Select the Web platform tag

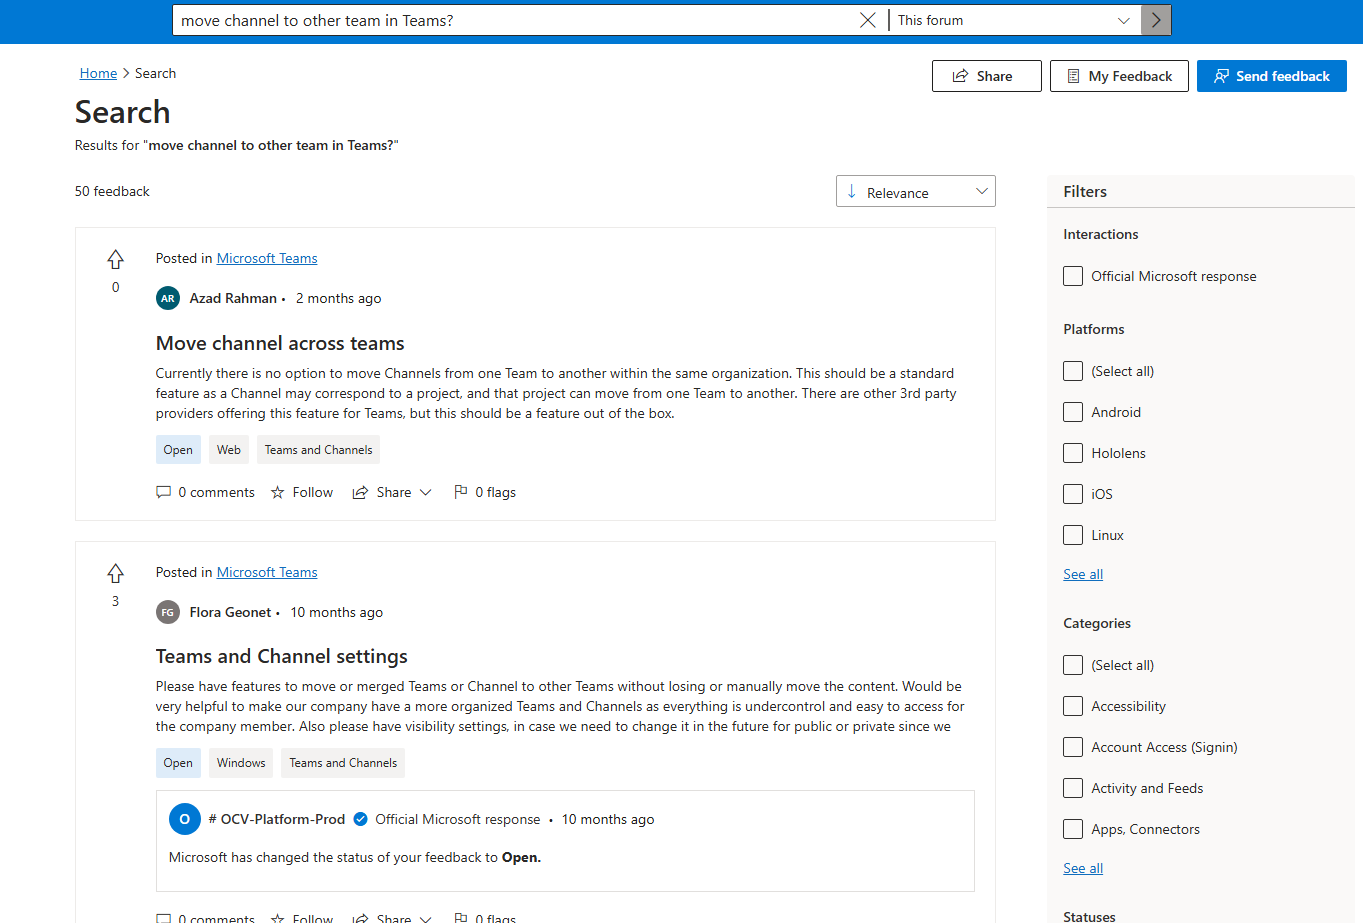pos(229,450)
